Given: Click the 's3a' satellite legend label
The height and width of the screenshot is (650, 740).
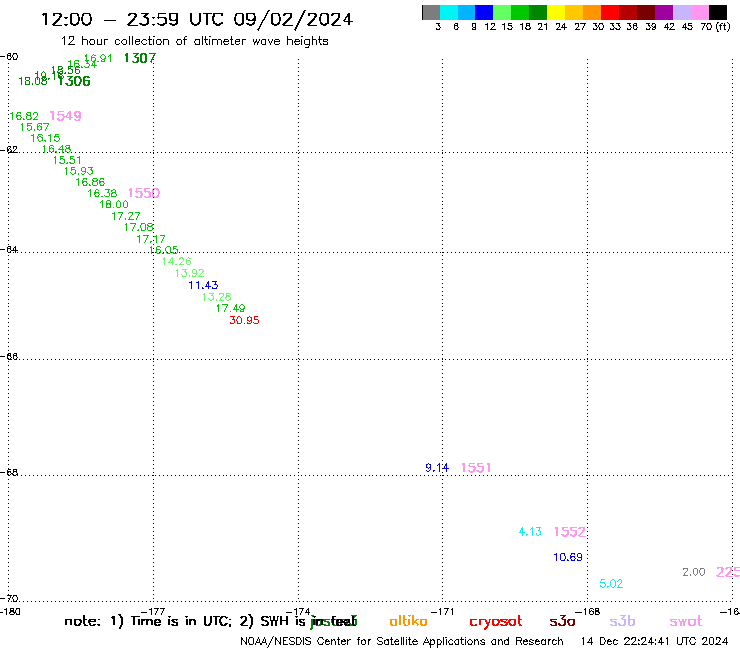Looking at the screenshot, I should pyautogui.click(x=563, y=622).
